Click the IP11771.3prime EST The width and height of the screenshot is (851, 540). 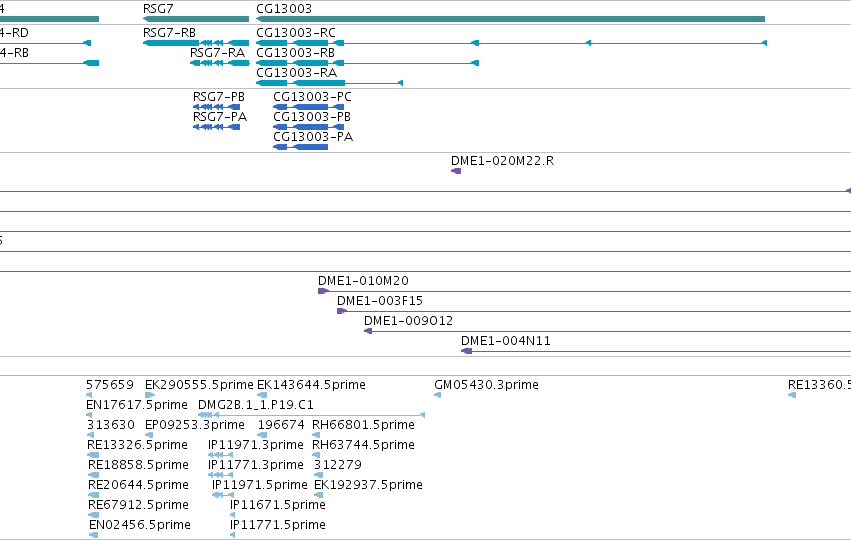pyautogui.click(x=220, y=475)
